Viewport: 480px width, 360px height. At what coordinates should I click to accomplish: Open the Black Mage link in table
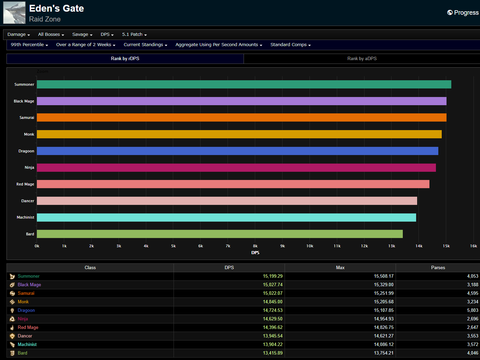pos(29,285)
